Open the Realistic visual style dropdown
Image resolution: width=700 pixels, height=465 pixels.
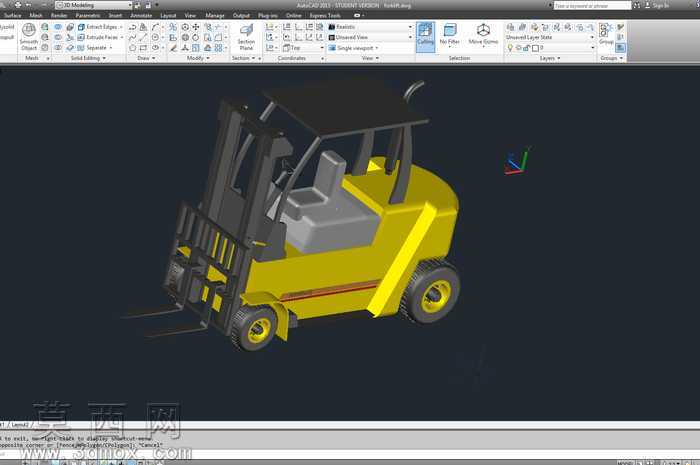(x=370, y=27)
